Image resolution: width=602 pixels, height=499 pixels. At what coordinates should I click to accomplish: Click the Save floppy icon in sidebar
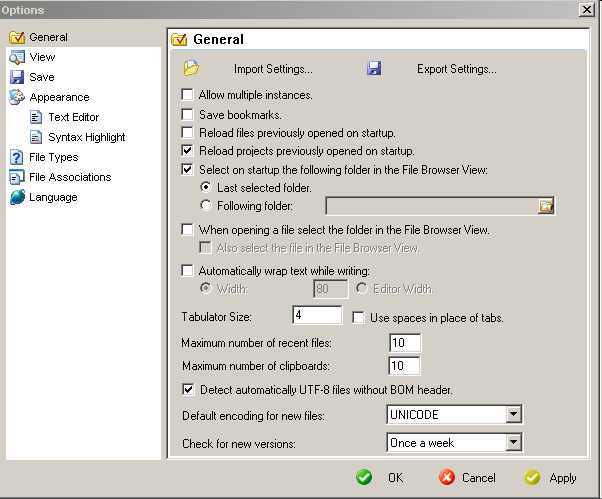click(x=17, y=77)
